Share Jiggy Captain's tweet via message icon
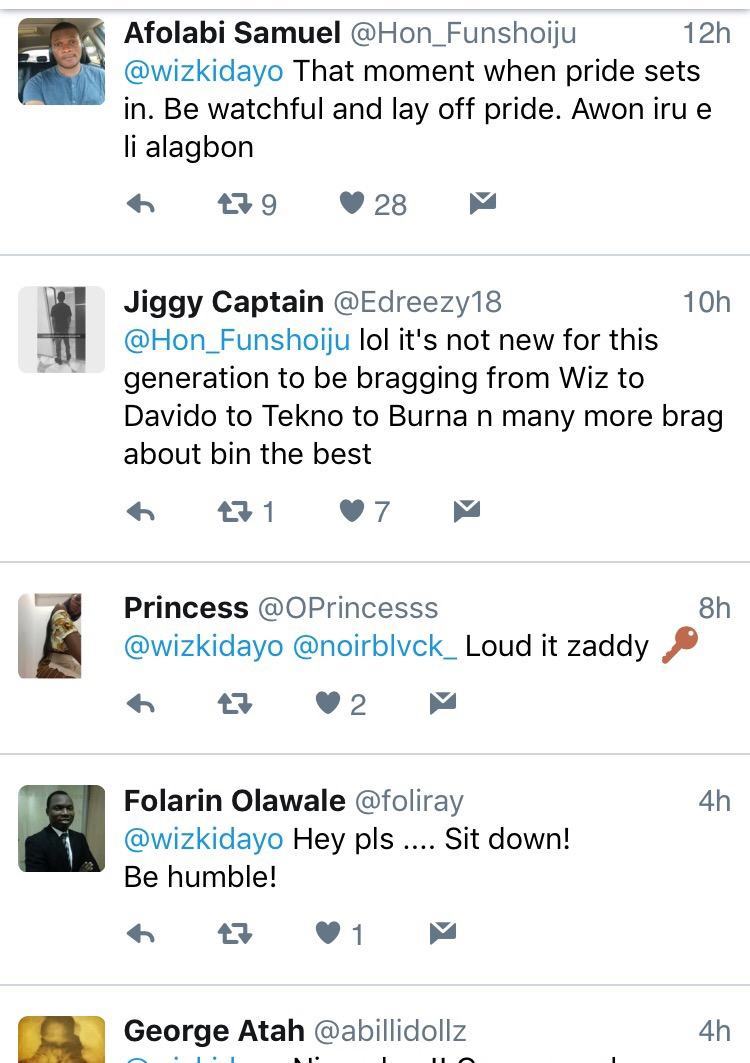Image resolution: width=750 pixels, height=1063 pixels. tap(466, 511)
